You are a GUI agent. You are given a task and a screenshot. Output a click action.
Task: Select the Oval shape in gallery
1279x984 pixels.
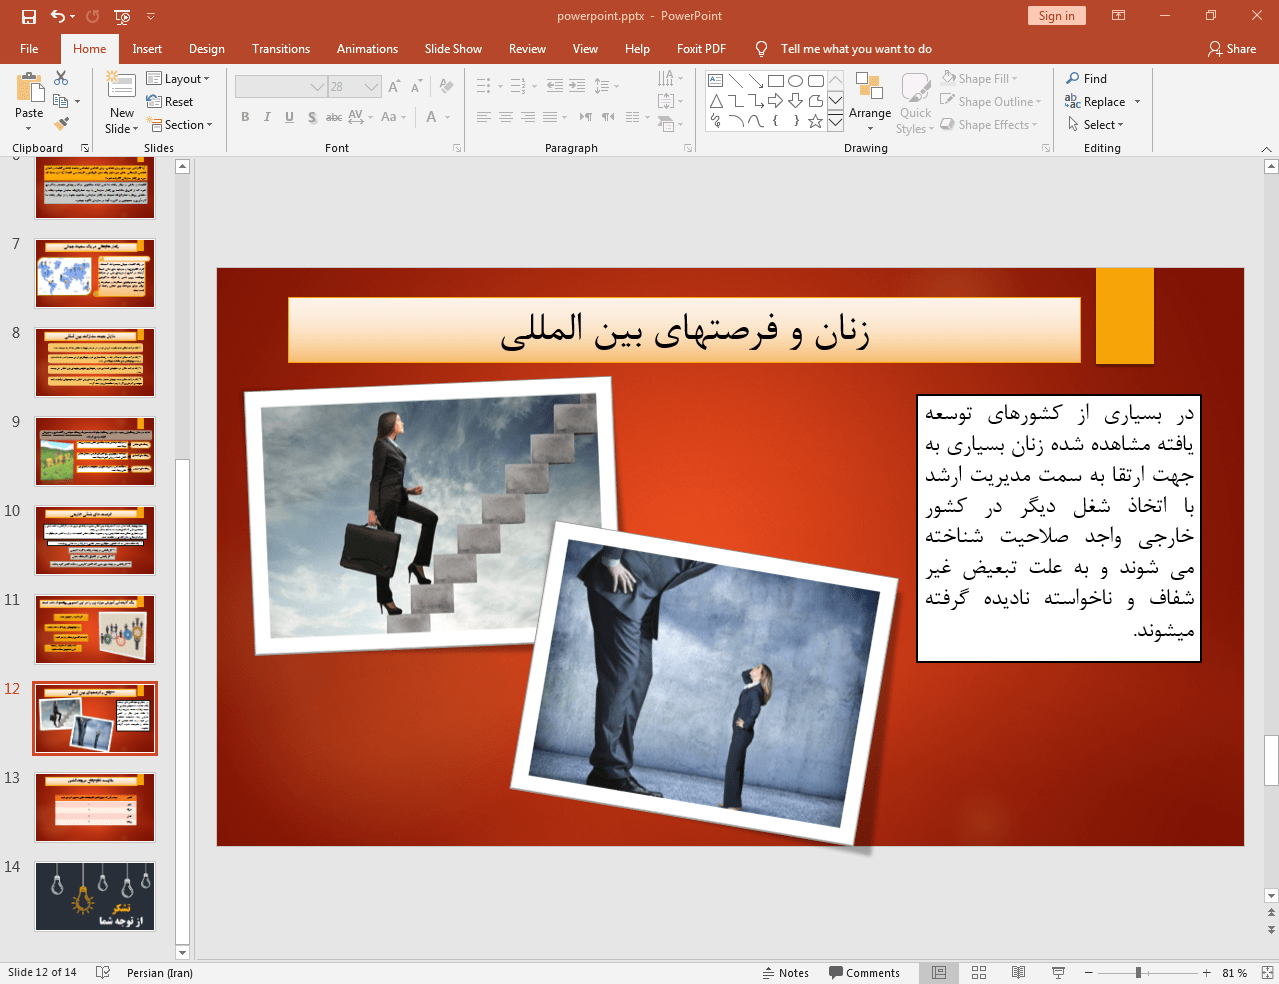pos(796,81)
